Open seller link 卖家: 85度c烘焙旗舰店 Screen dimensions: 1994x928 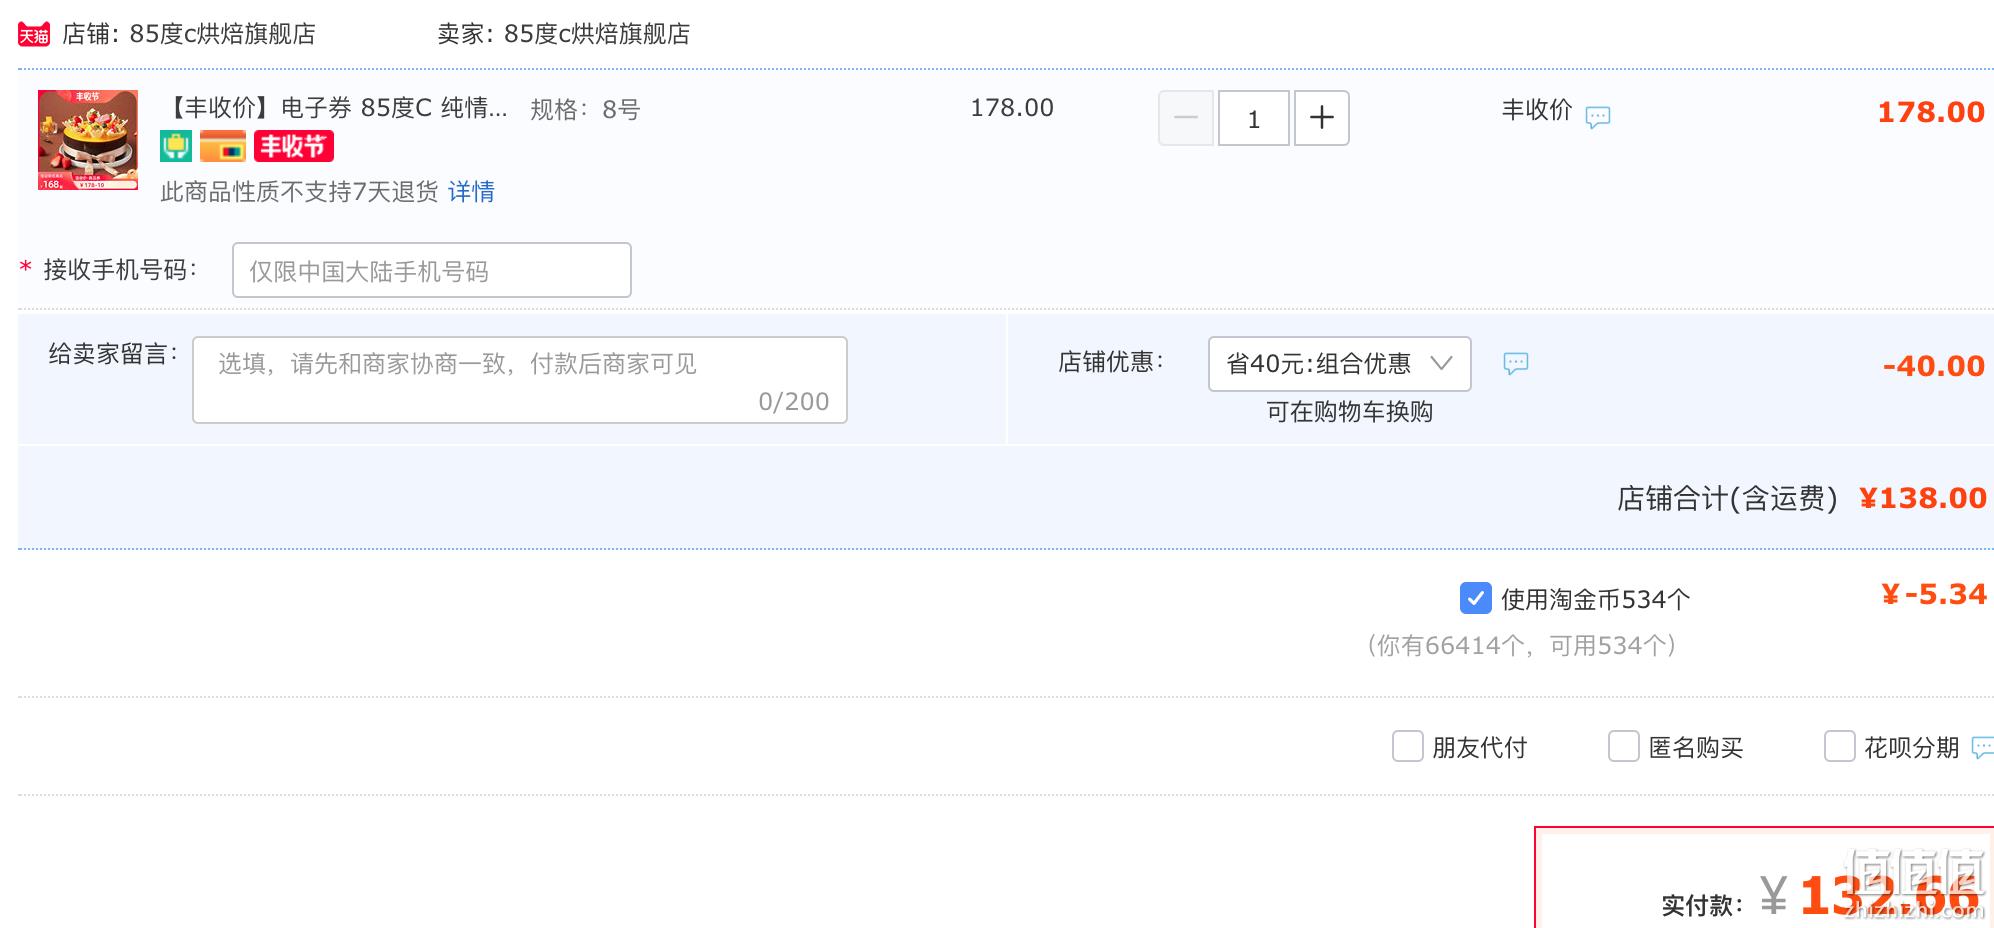pyautogui.click(x=564, y=34)
